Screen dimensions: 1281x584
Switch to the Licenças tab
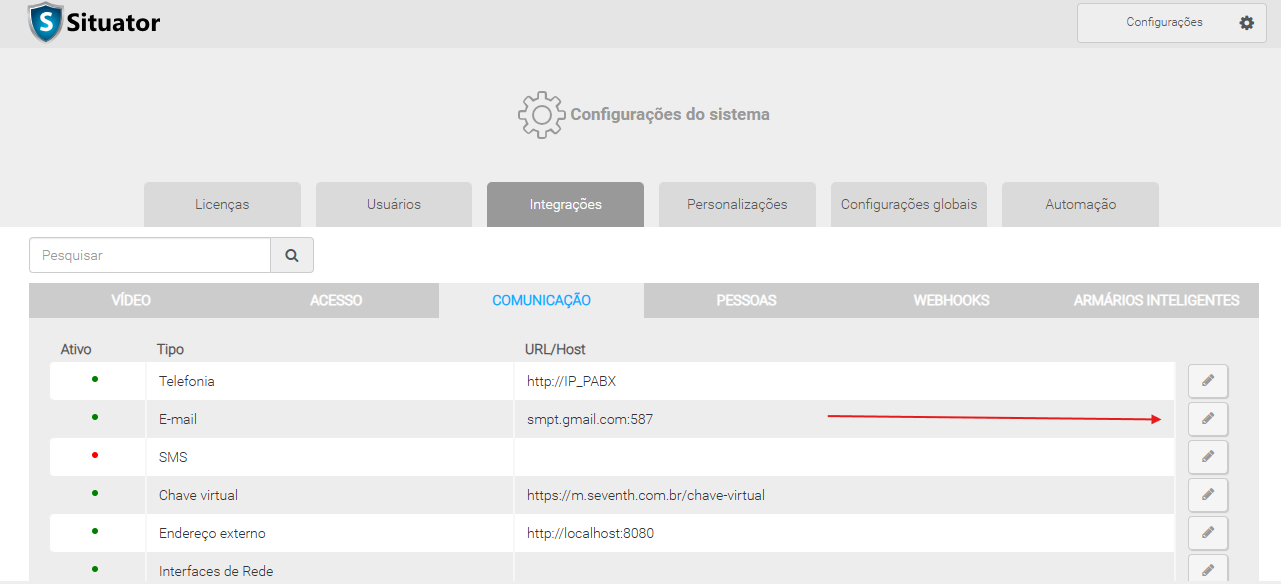pos(222,204)
